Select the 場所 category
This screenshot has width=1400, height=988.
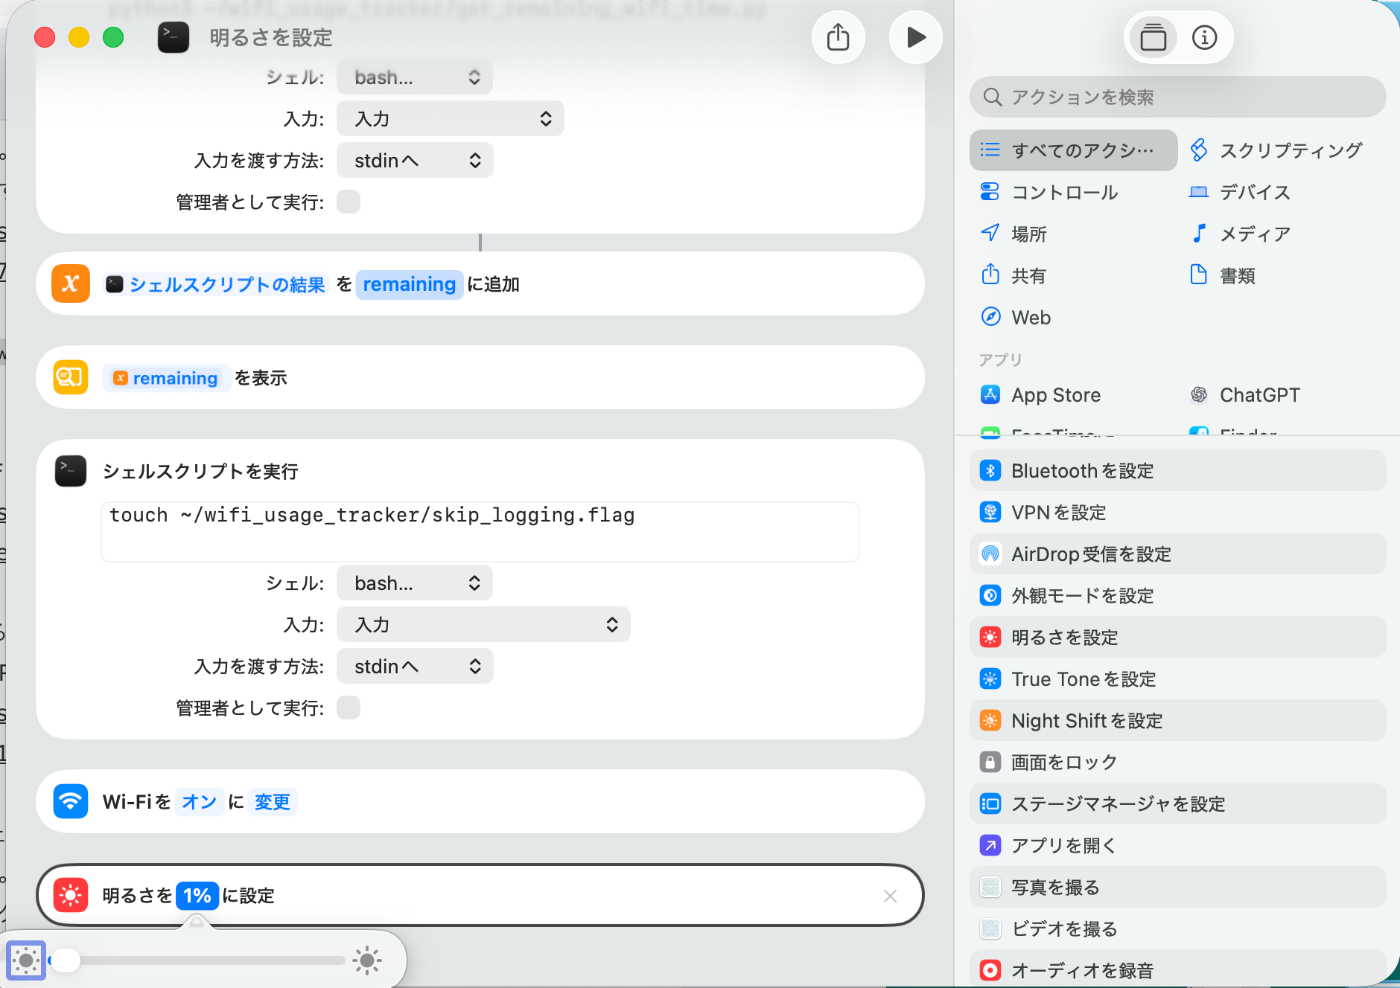click(1014, 234)
